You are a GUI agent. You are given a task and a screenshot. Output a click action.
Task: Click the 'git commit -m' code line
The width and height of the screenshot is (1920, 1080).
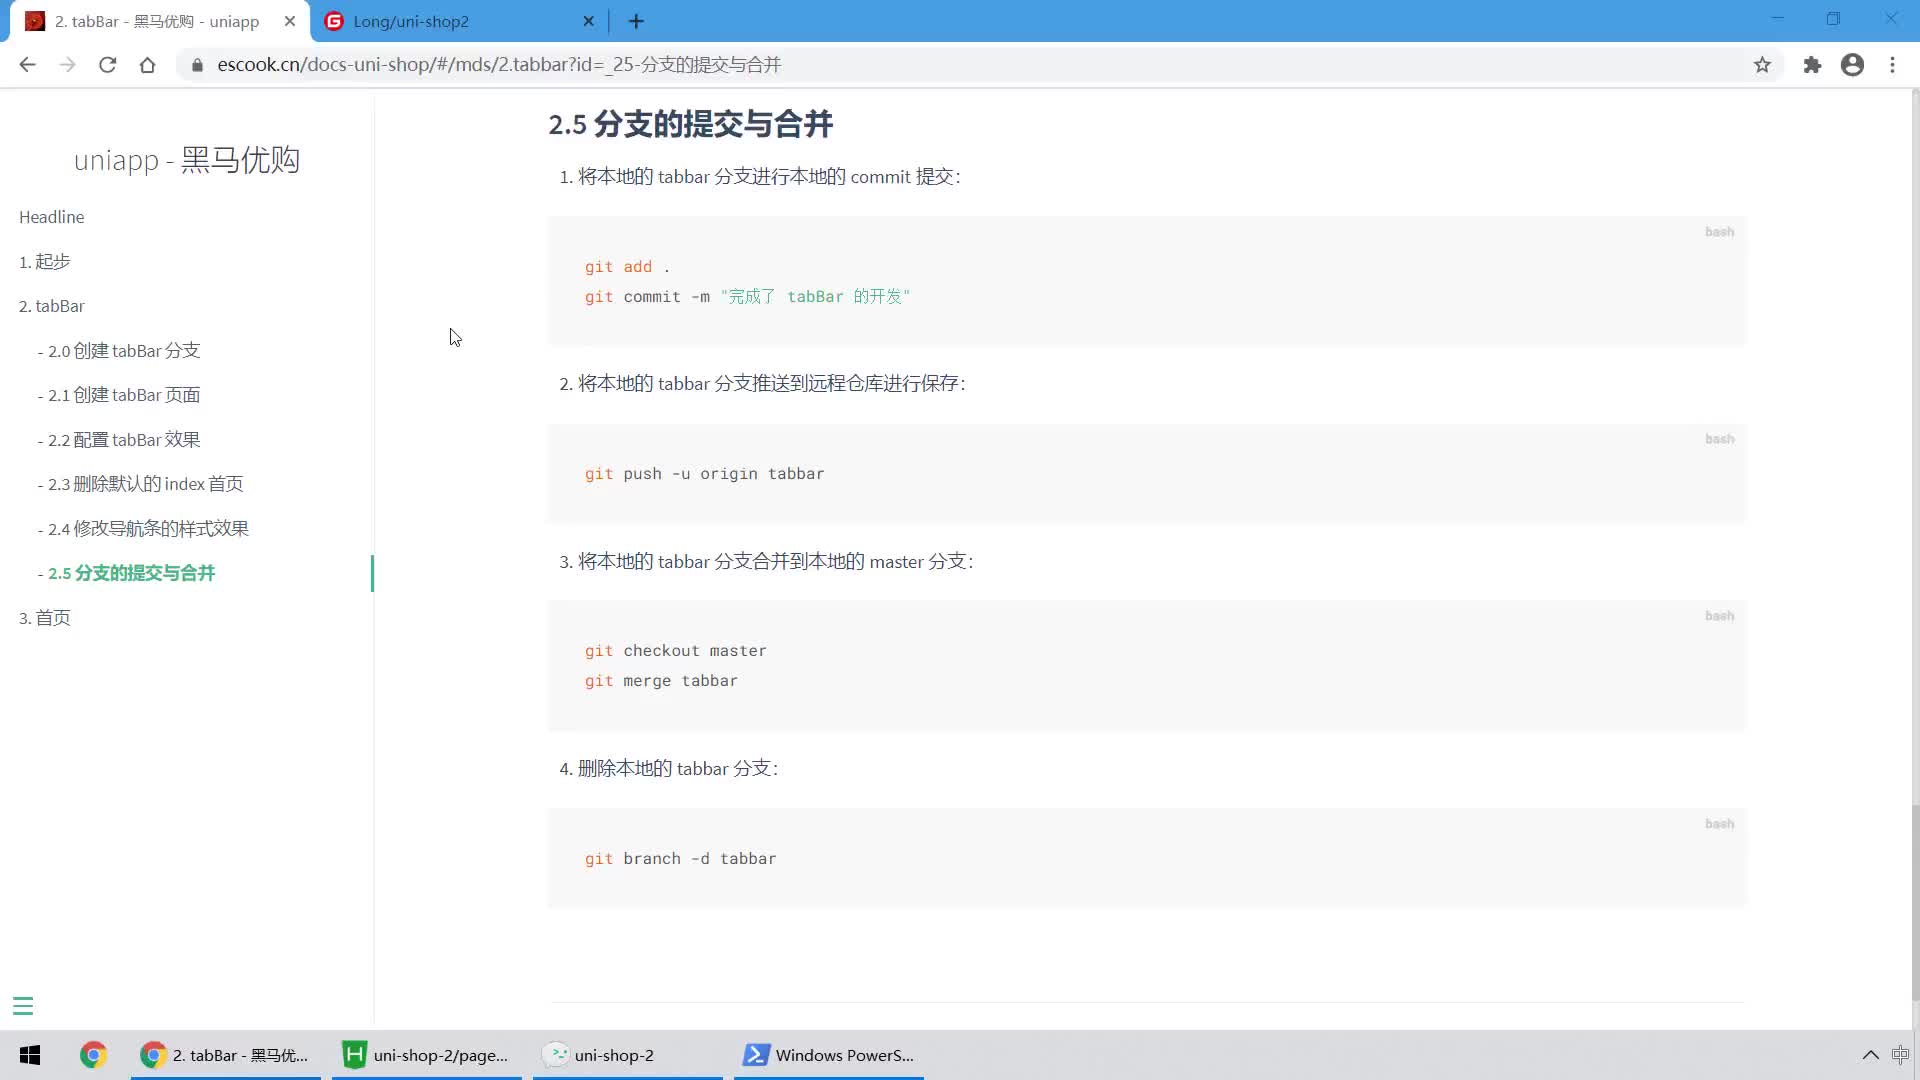click(747, 297)
